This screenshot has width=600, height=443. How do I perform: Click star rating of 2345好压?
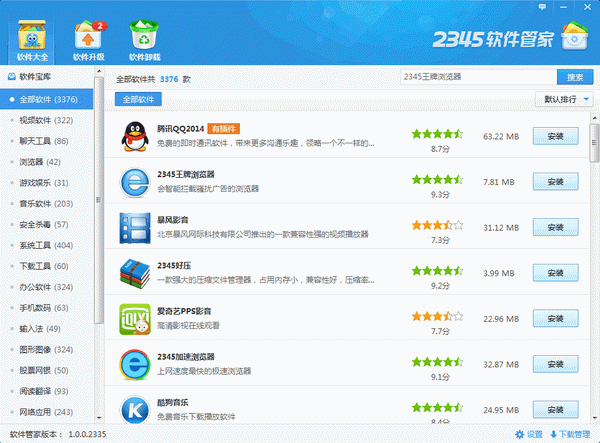click(437, 271)
